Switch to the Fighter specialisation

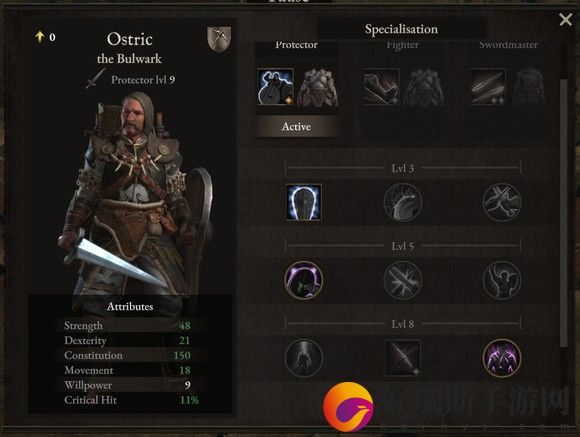402,45
